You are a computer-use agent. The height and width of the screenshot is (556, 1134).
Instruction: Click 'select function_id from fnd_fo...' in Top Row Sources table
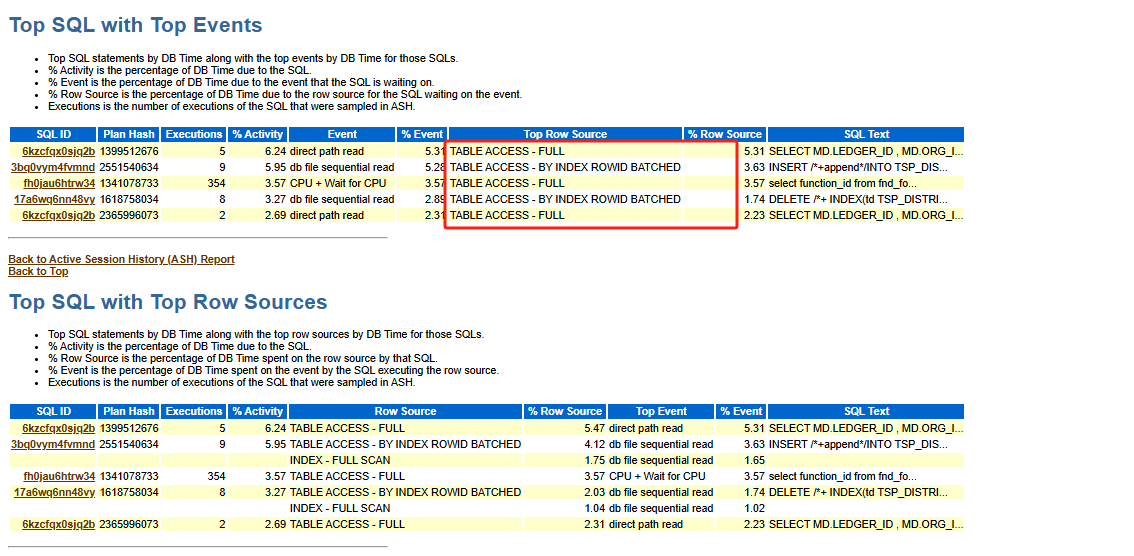843,476
